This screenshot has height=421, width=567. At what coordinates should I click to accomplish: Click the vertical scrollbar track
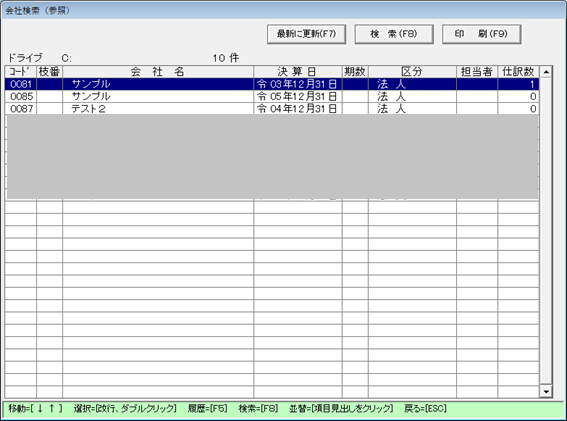click(x=546, y=231)
